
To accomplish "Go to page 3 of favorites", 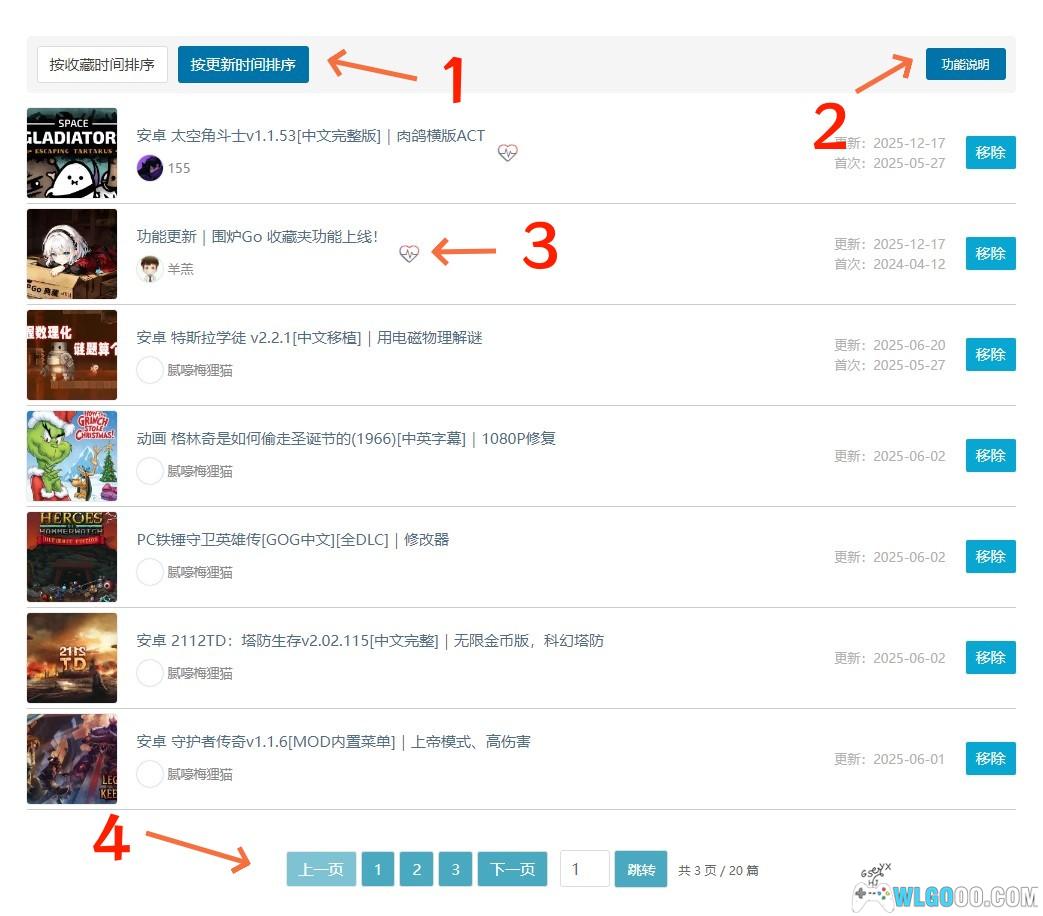I will tap(455, 870).
